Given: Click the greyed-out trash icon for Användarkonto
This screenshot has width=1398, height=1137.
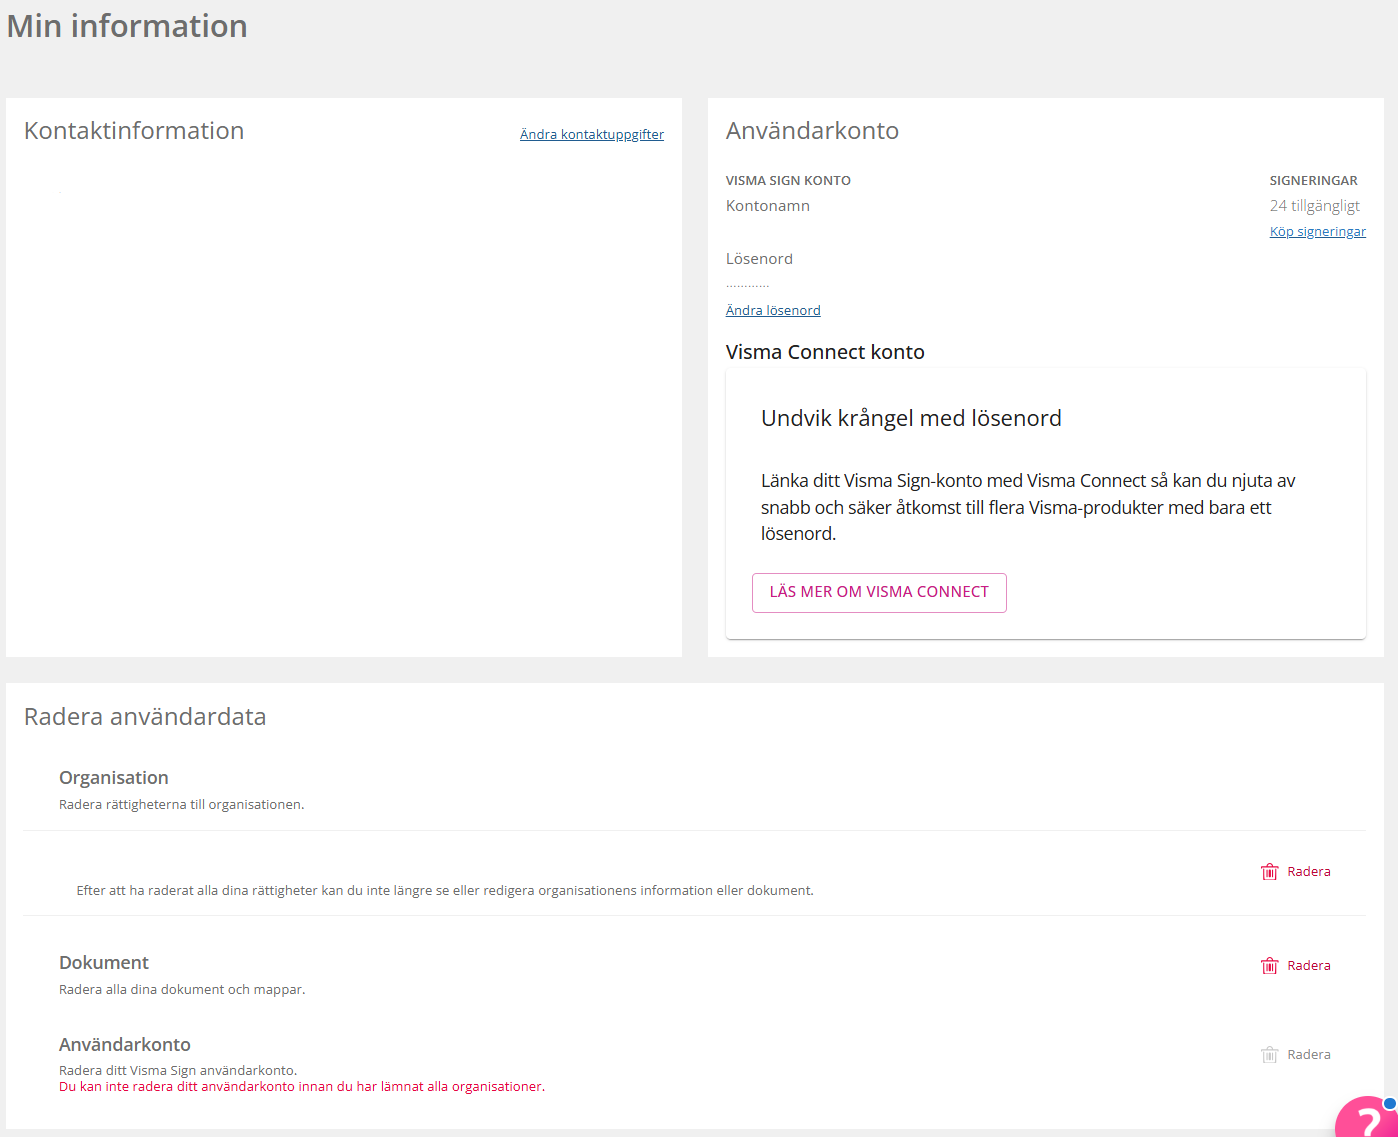Looking at the screenshot, I should point(1269,1055).
